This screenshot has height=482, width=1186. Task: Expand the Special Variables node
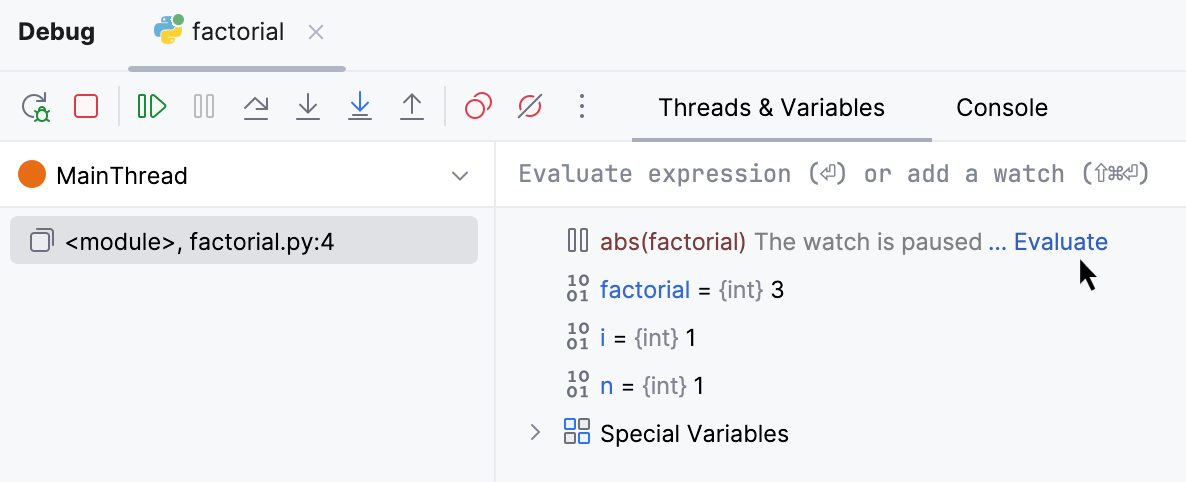(x=535, y=433)
